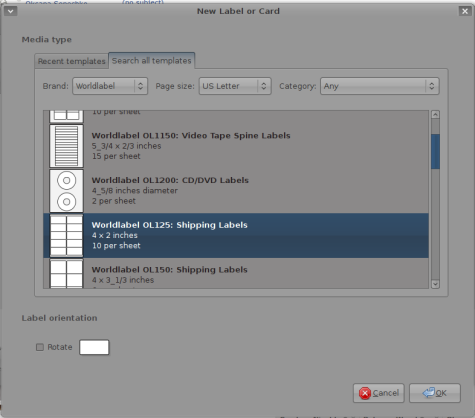Image resolution: width=475 pixels, height=418 pixels.
Task: Close the New Label or Card window
Action: click(465, 11)
